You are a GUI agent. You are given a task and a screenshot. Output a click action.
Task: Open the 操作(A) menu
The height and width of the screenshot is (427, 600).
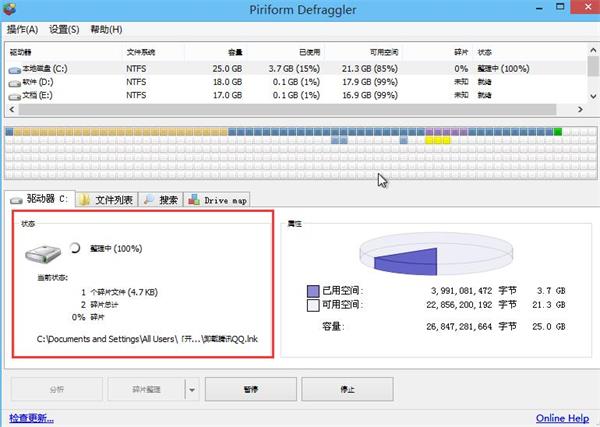click(22, 29)
